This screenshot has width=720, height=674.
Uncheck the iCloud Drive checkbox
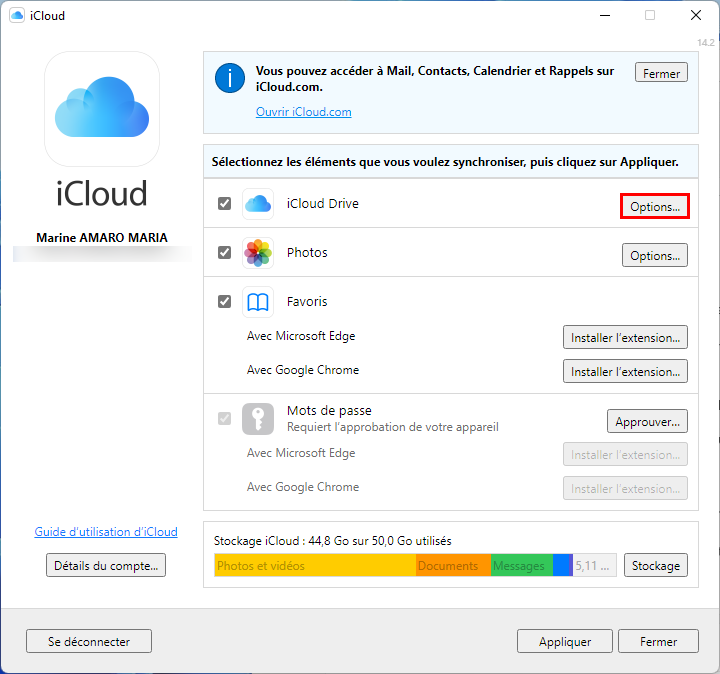click(x=225, y=203)
